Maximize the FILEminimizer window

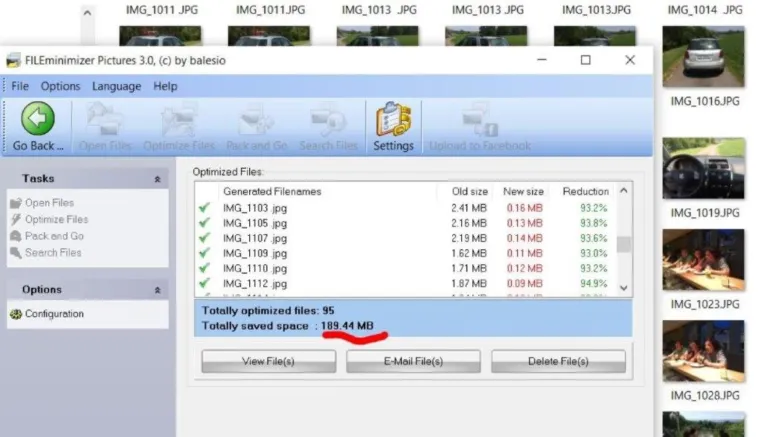tap(586, 60)
